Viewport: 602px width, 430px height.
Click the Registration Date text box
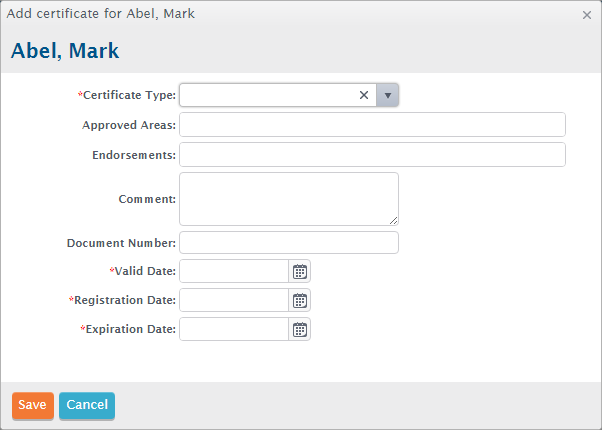pos(234,300)
